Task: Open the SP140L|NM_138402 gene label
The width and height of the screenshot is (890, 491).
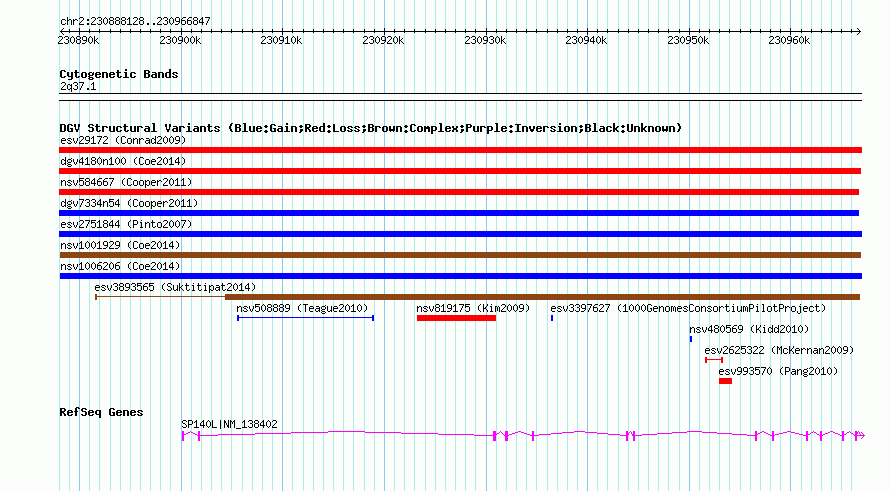Action: (229, 424)
